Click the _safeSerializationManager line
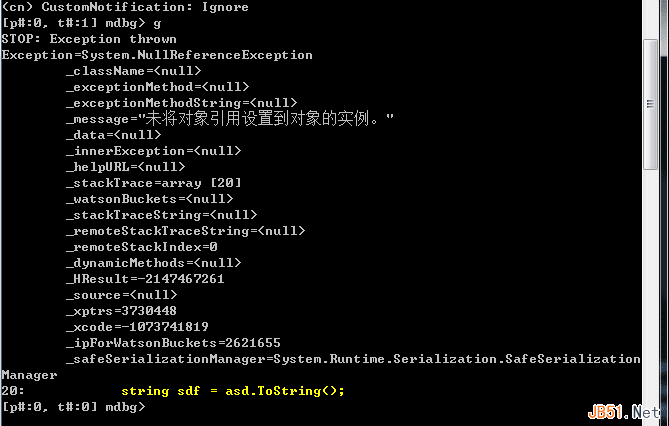Image resolution: width=669 pixels, height=426 pixels. coord(352,359)
